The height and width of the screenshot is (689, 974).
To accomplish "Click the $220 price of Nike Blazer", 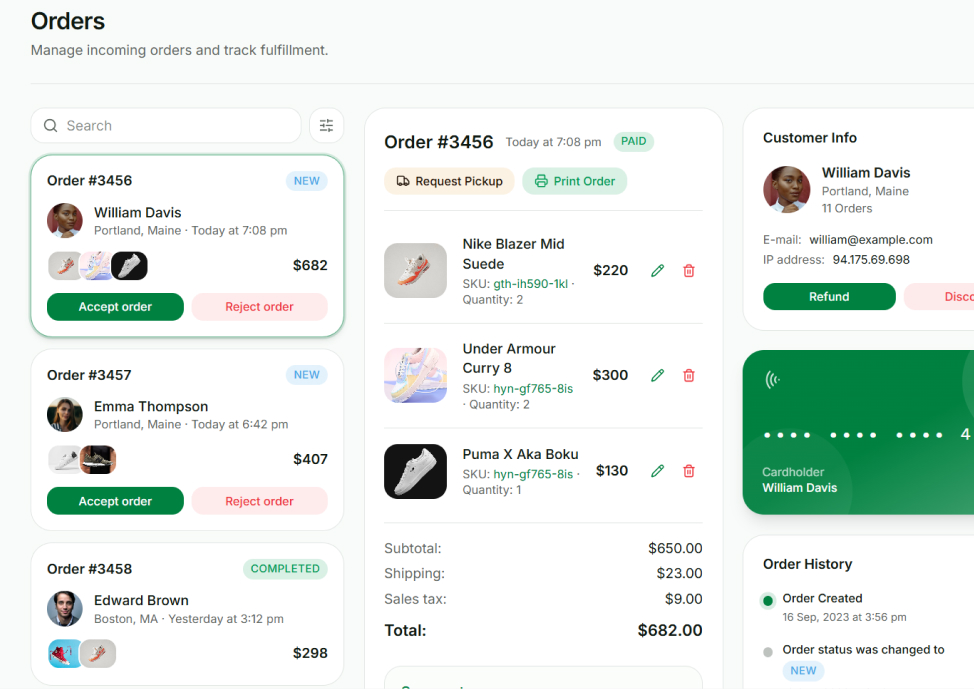I will tap(611, 270).
